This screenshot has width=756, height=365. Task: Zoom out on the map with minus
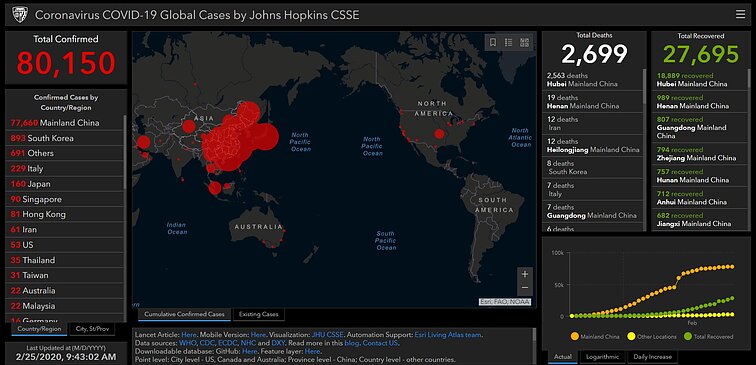[525, 288]
